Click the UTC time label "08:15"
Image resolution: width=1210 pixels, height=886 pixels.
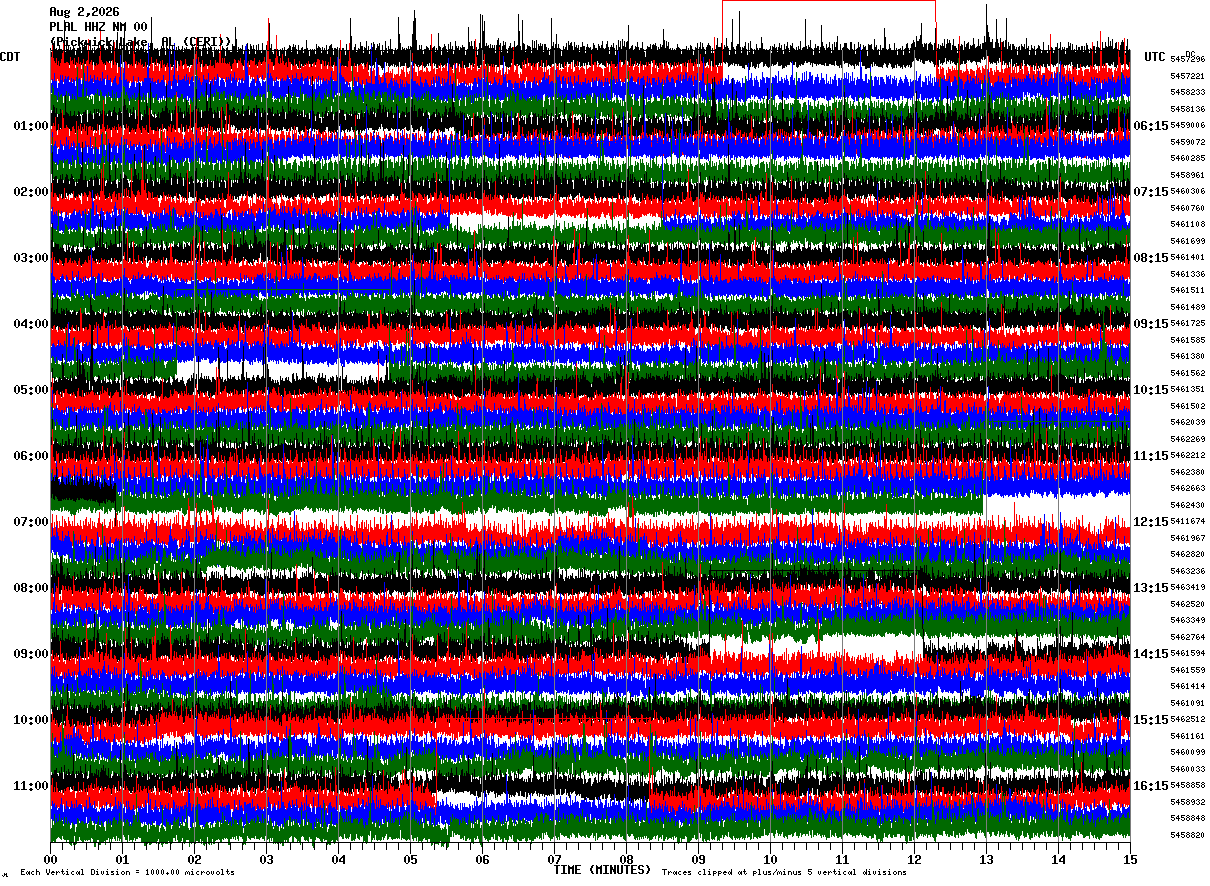1151,258
